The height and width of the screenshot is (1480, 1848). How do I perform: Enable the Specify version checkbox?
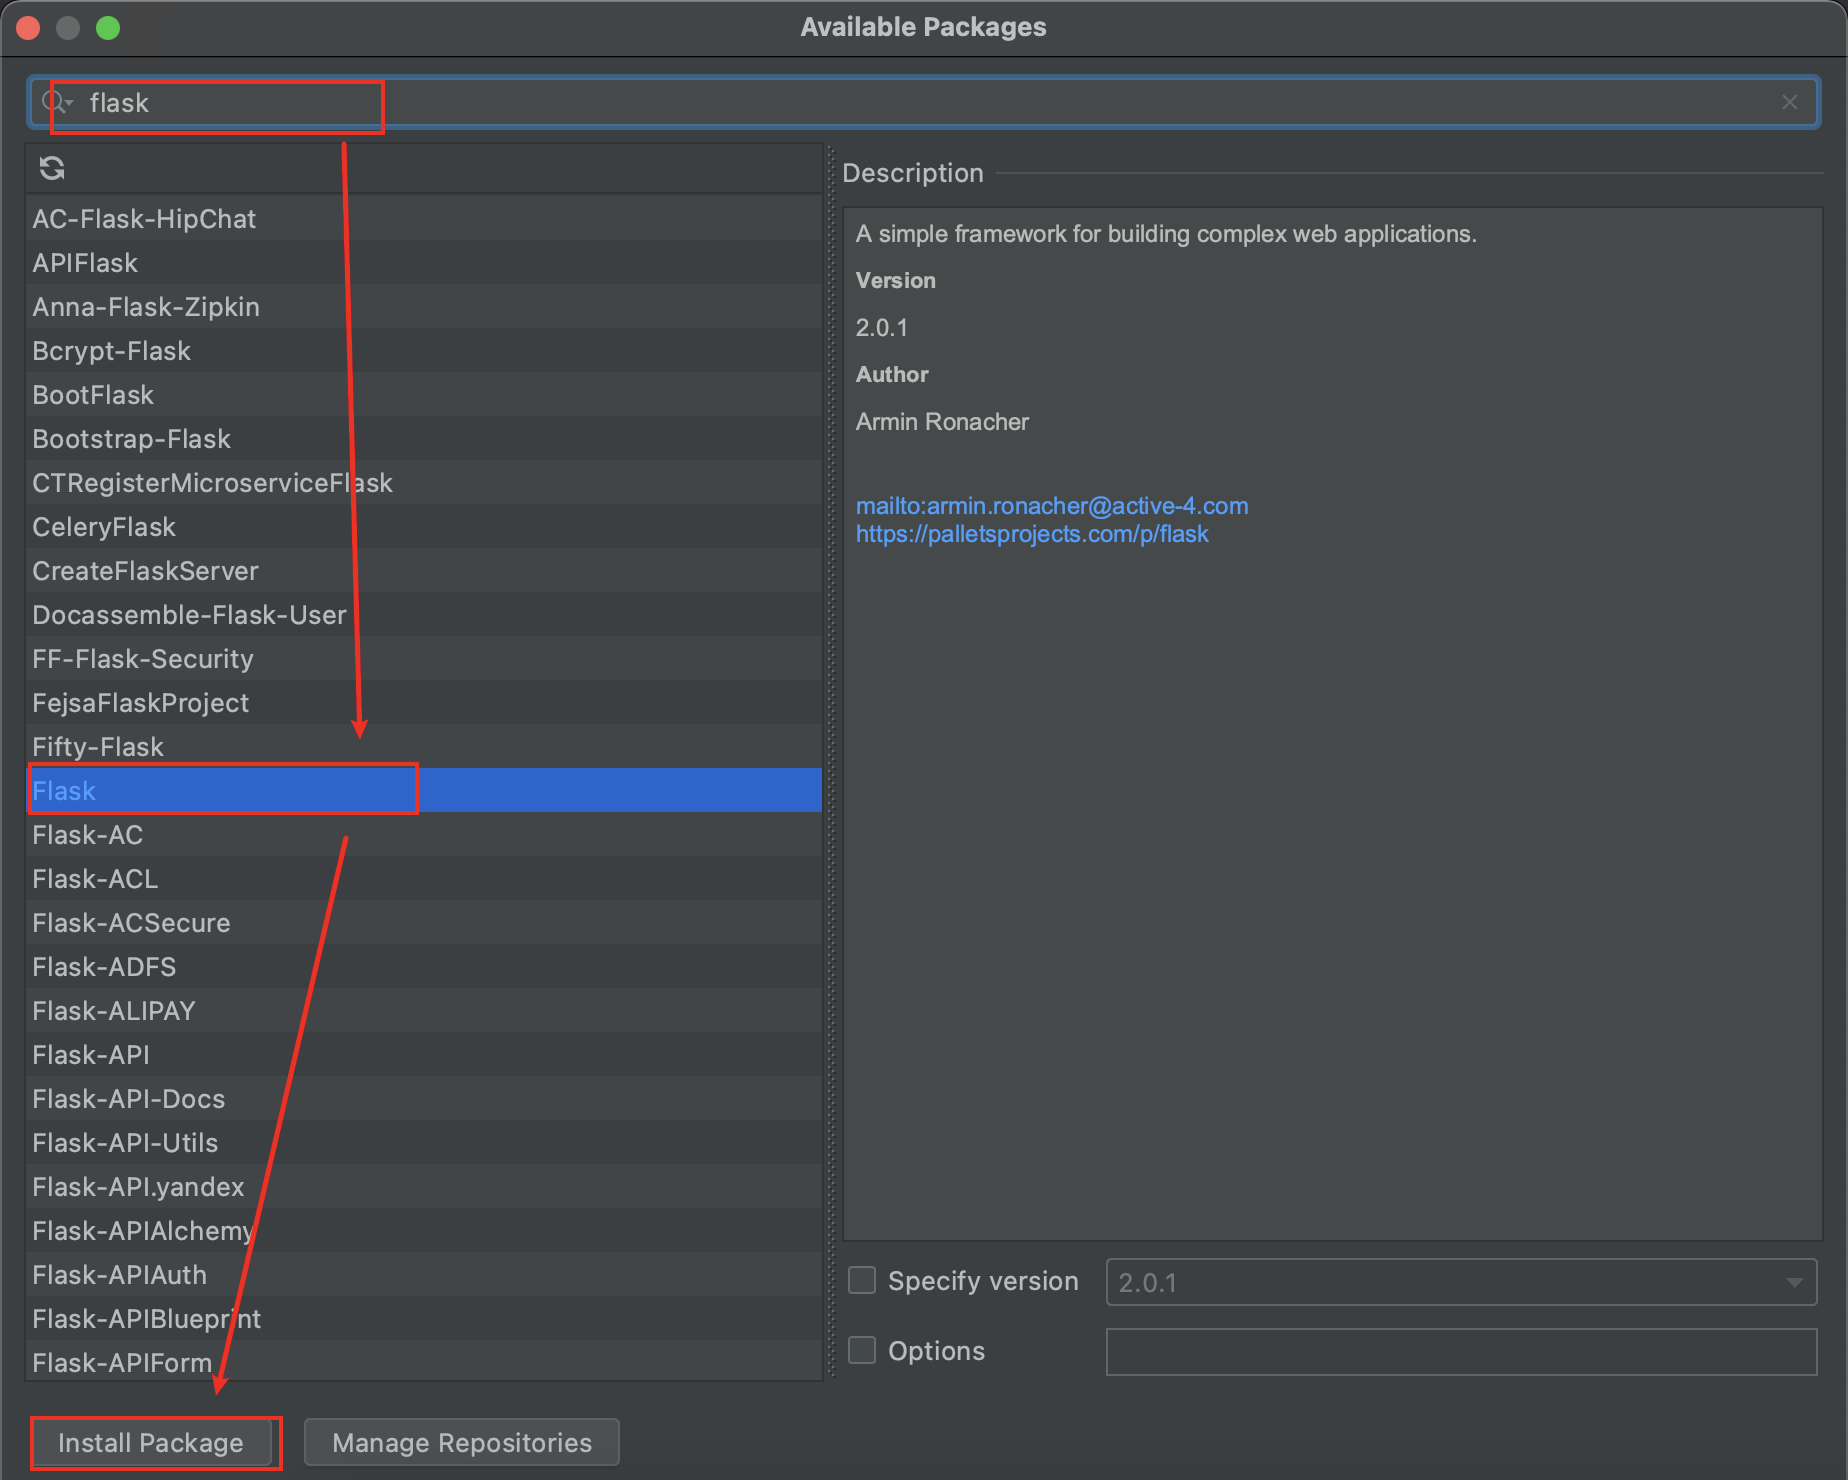(862, 1280)
